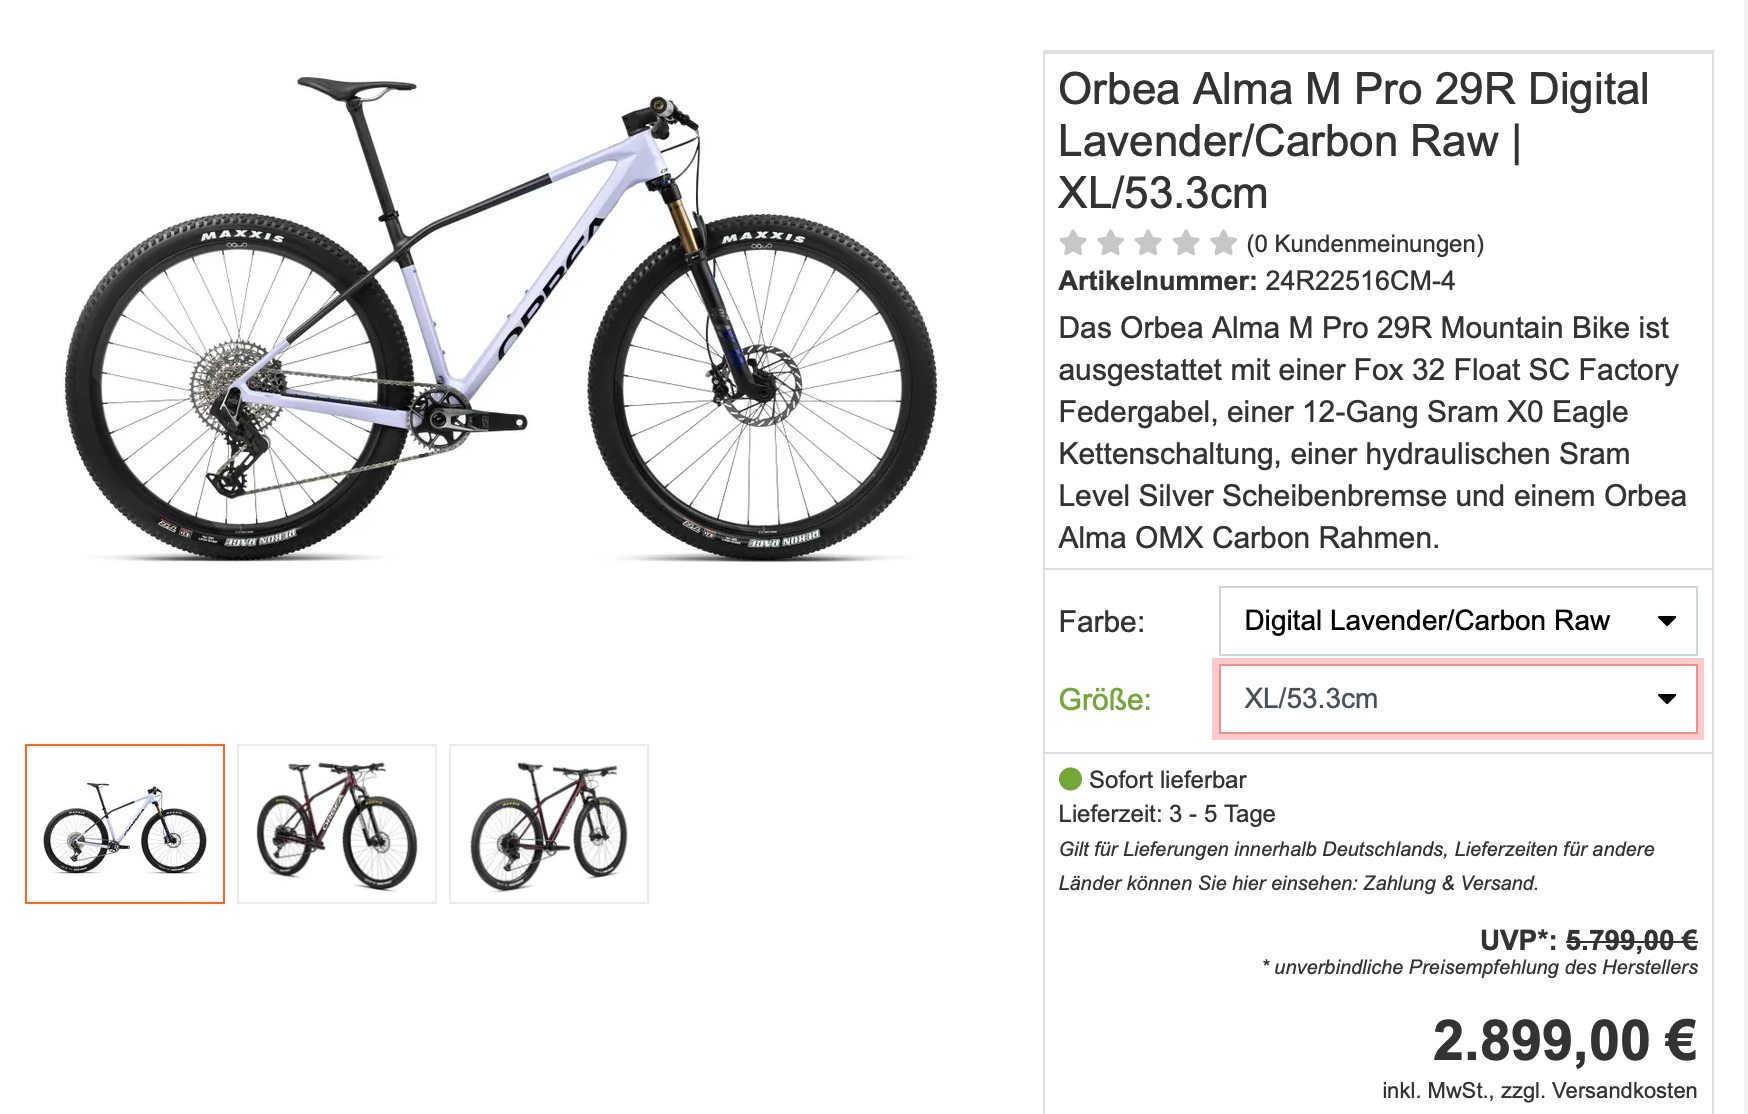1748x1114 pixels.
Task: Click the crossed-out UVP 5.799,00 € price
Action: coord(1630,940)
